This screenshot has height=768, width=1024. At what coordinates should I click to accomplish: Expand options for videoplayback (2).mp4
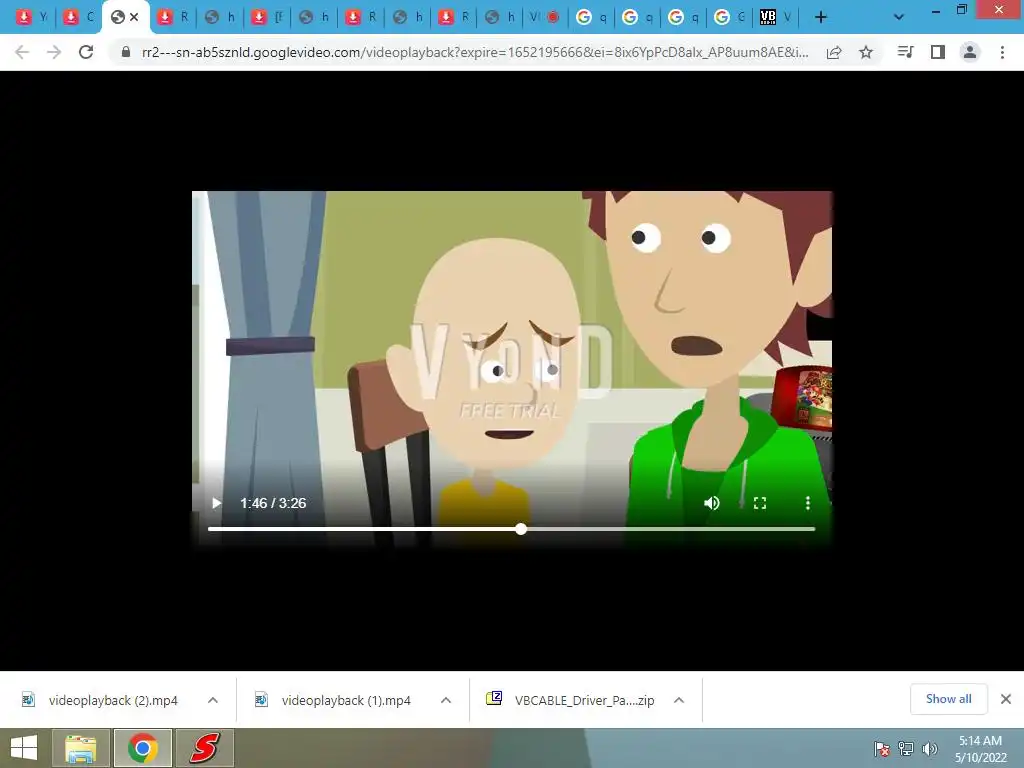pyautogui.click(x=213, y=700)
